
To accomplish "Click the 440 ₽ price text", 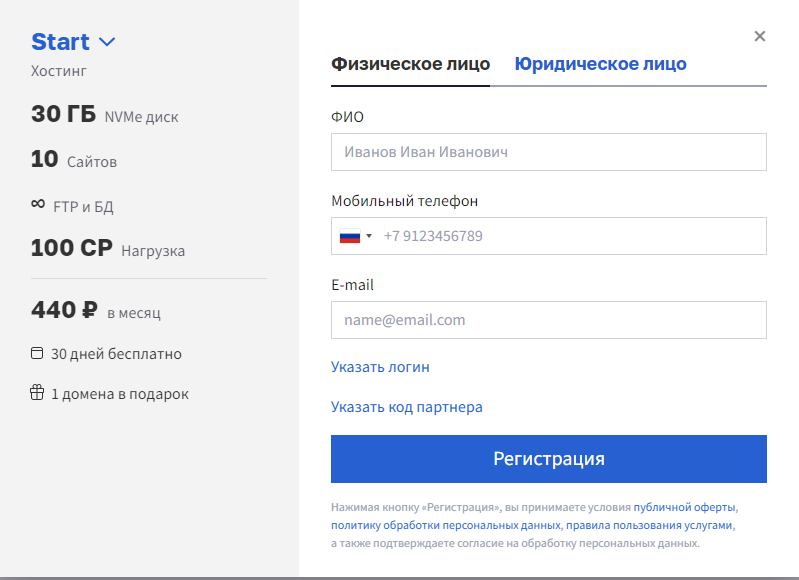I will (x=64, y=310).
